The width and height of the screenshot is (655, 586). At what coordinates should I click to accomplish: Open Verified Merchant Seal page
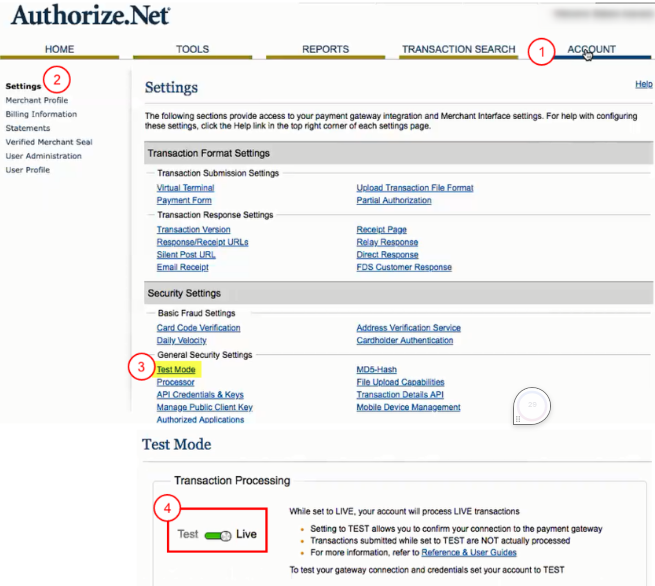(48, 142)
